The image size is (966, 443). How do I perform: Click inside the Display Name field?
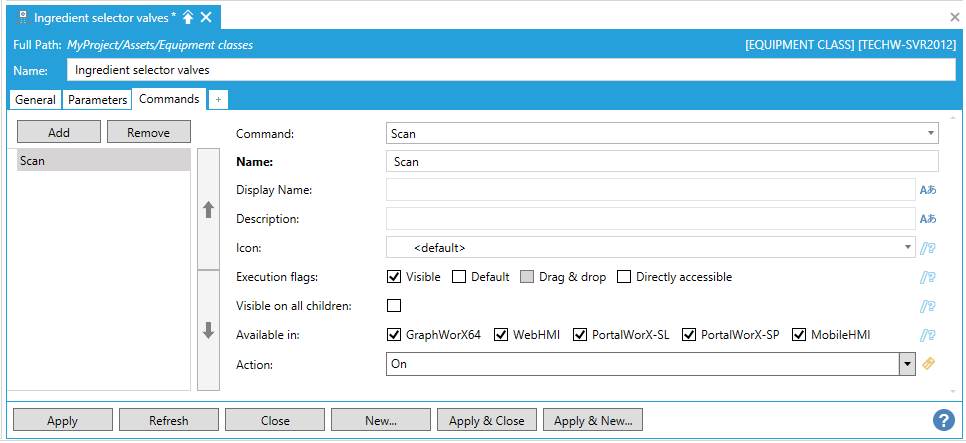[649, 190]
